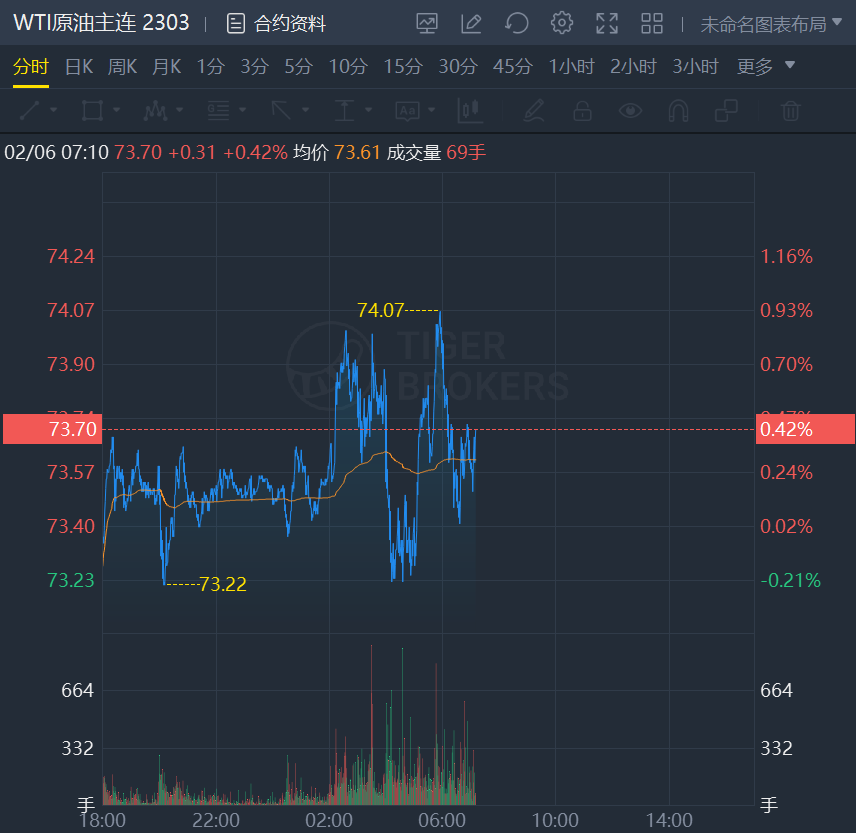Switch to the 日K timeframe tab
The height and width of the screenshot is (833, 856).
coord(79,67)
